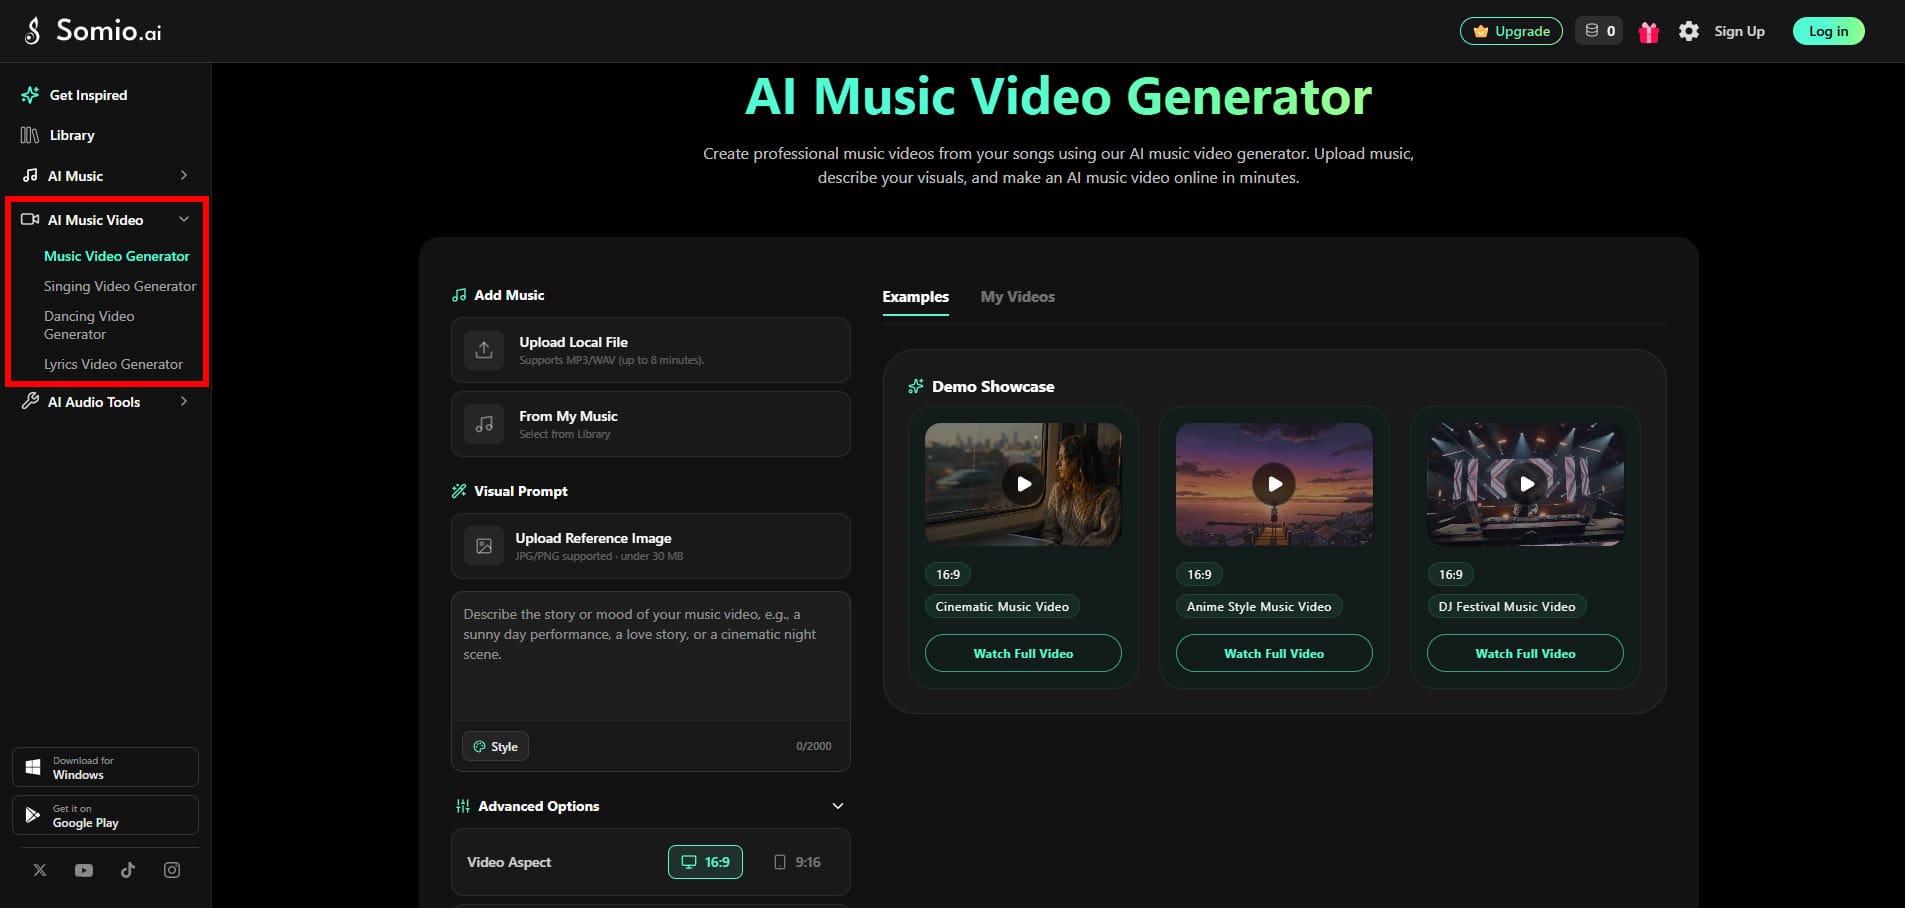Switch to the My Videos tab

point(1017,297)
